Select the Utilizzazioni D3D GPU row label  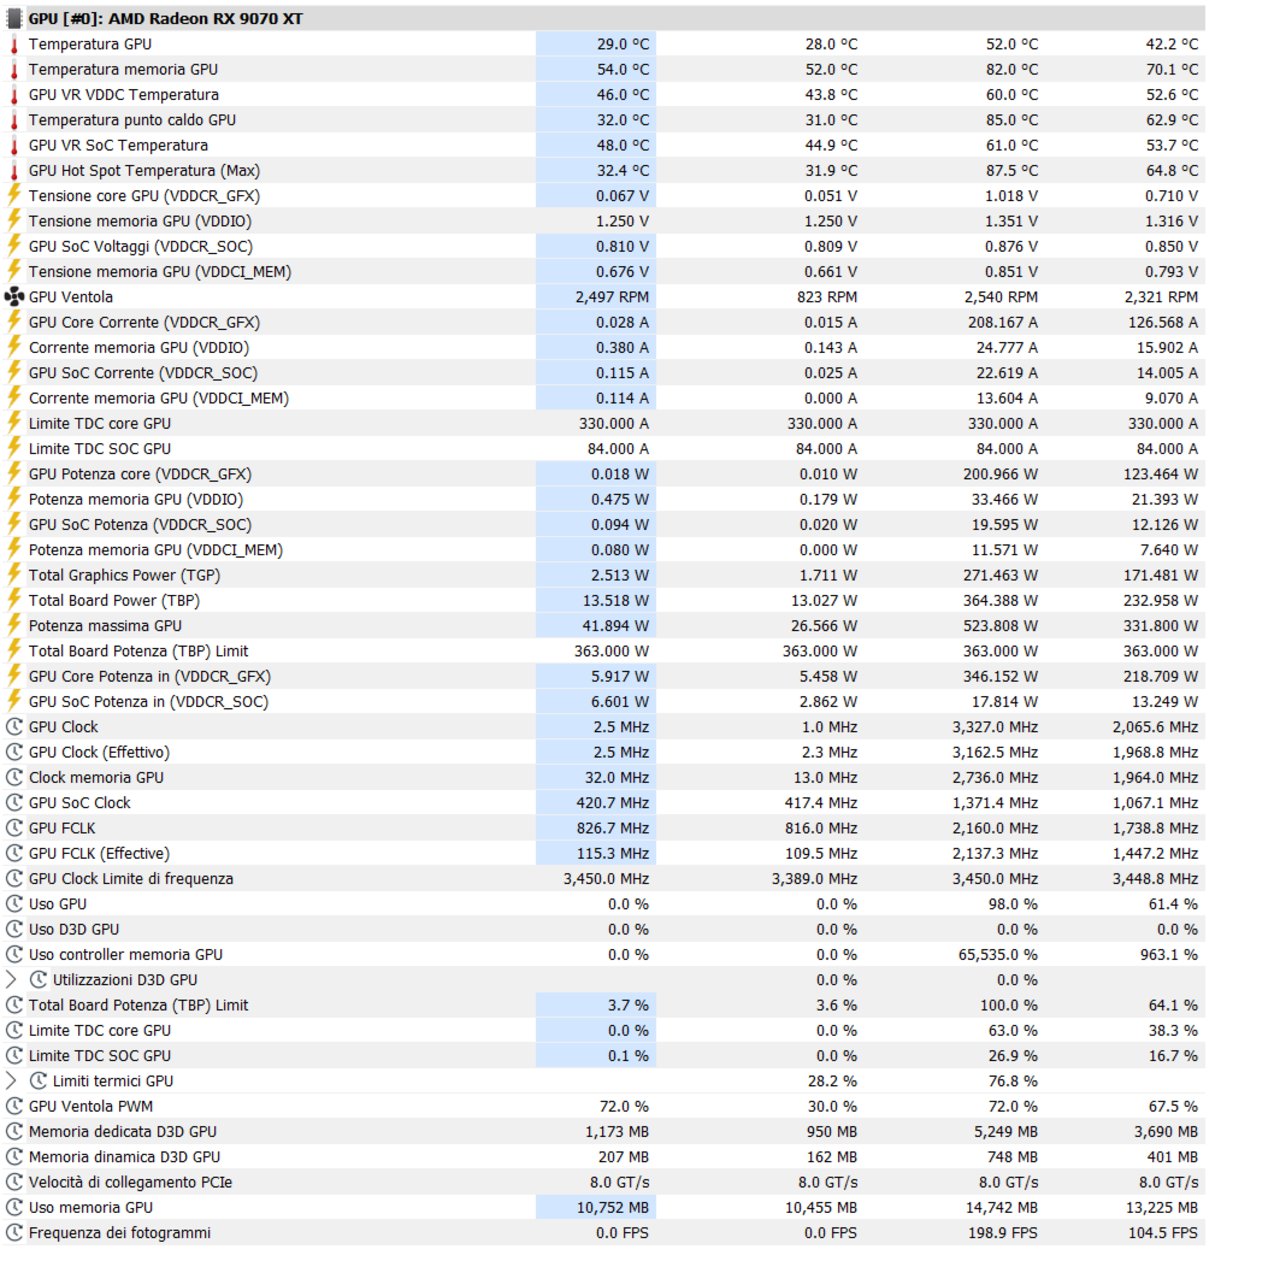coord(125,980)
